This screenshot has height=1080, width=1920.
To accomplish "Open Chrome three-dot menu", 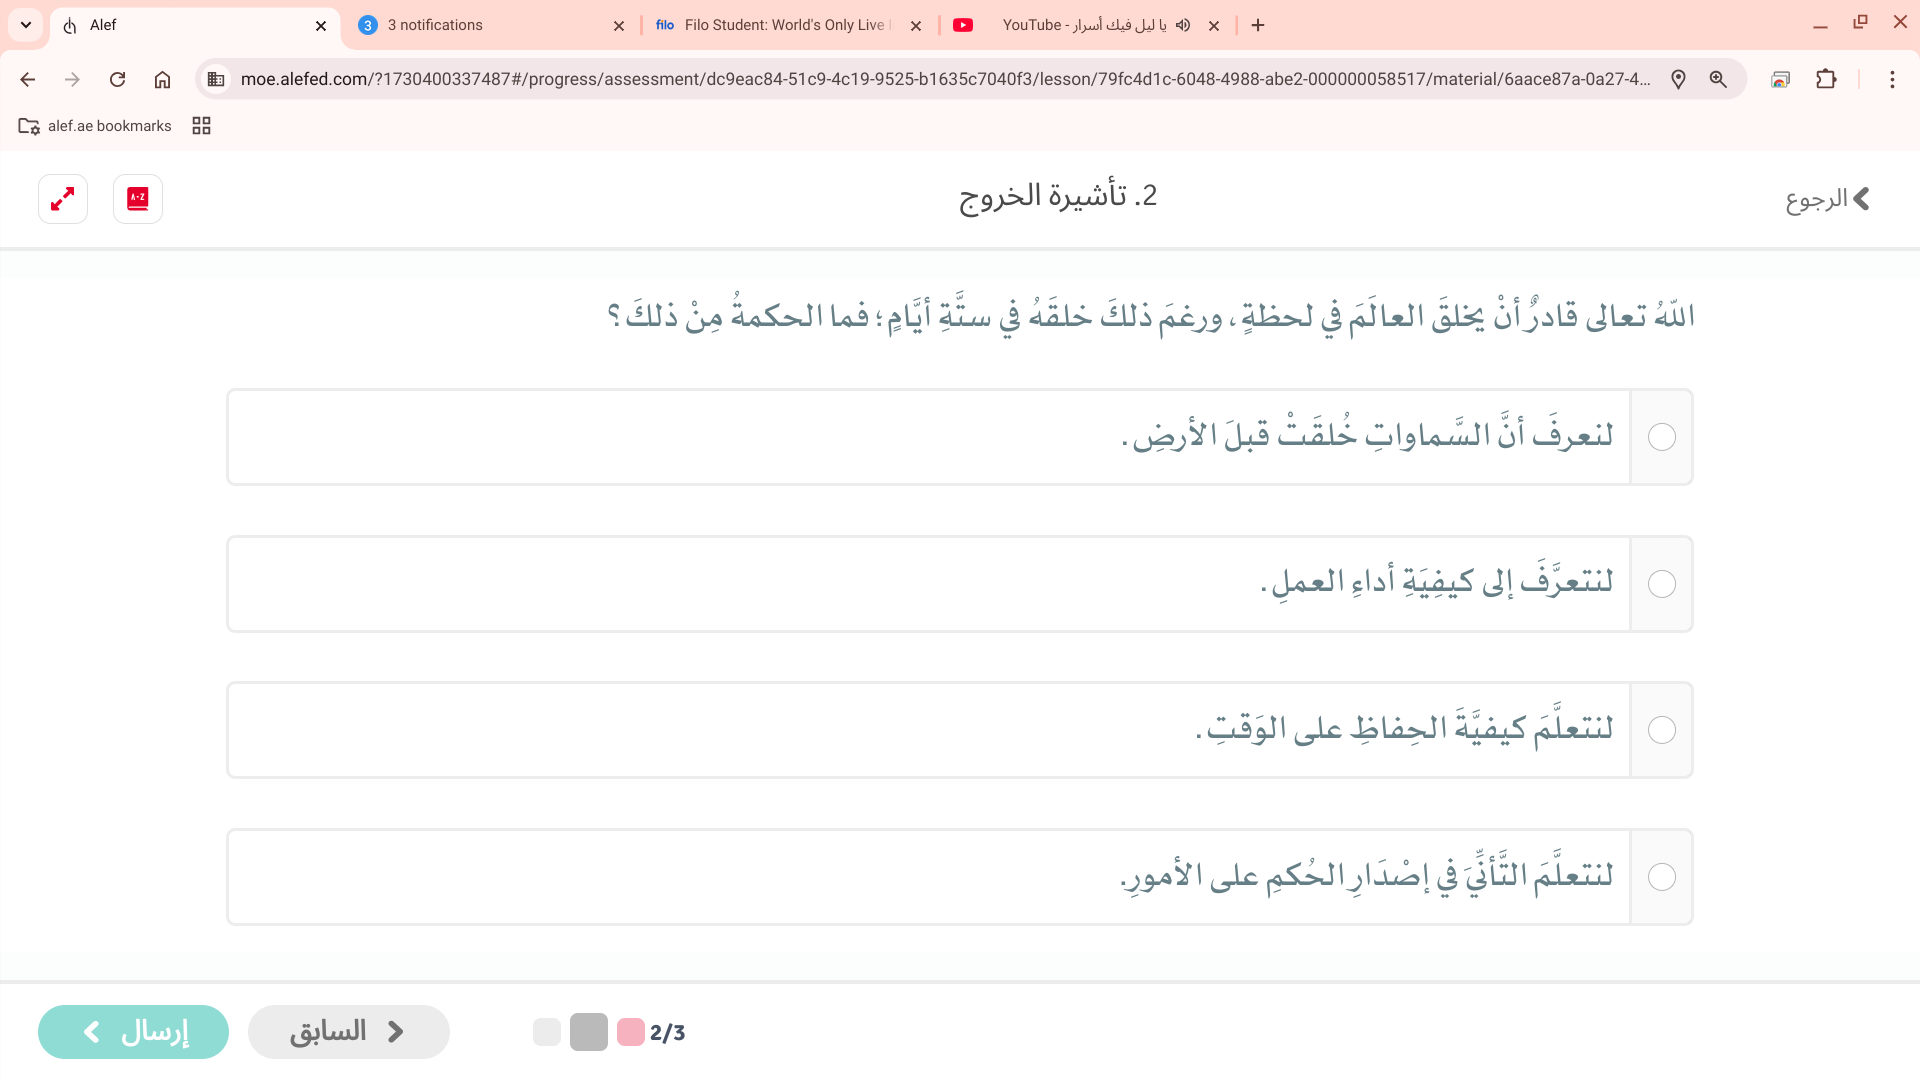I will tap(1892, 80).
